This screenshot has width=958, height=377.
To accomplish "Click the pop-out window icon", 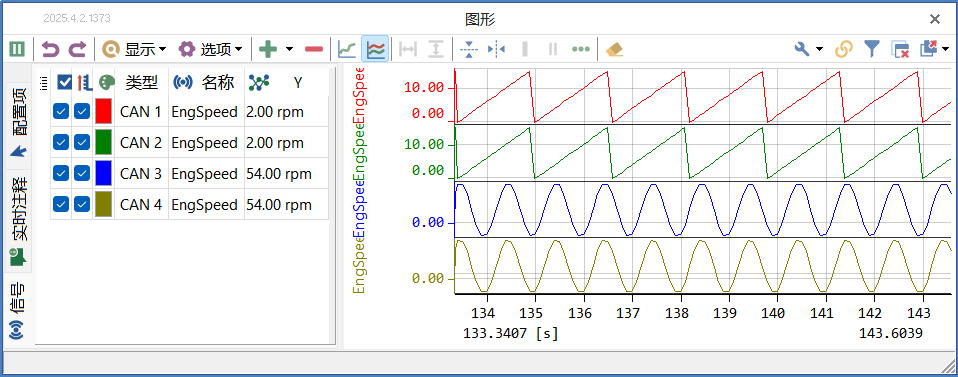I will tap(928, 49).
